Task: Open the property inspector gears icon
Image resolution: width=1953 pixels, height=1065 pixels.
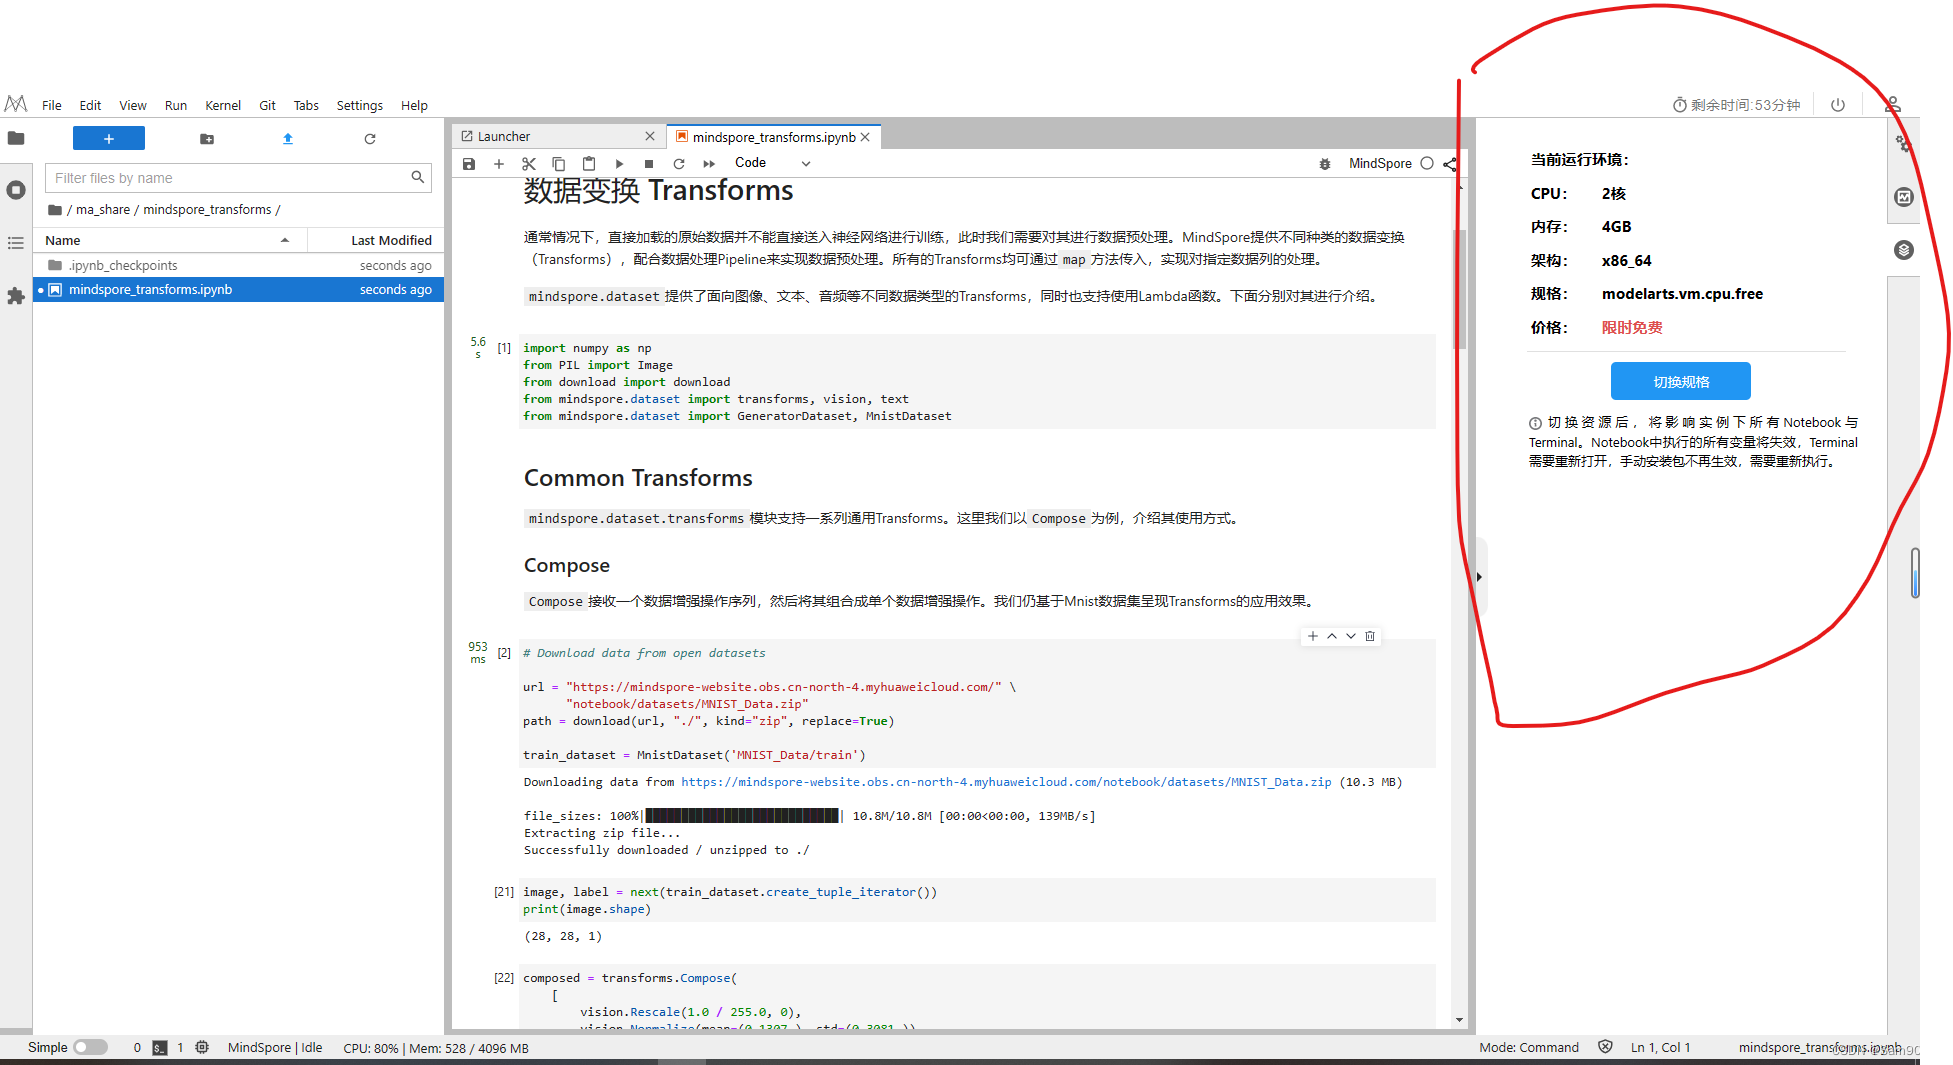Action: (x=1904, y=144)
